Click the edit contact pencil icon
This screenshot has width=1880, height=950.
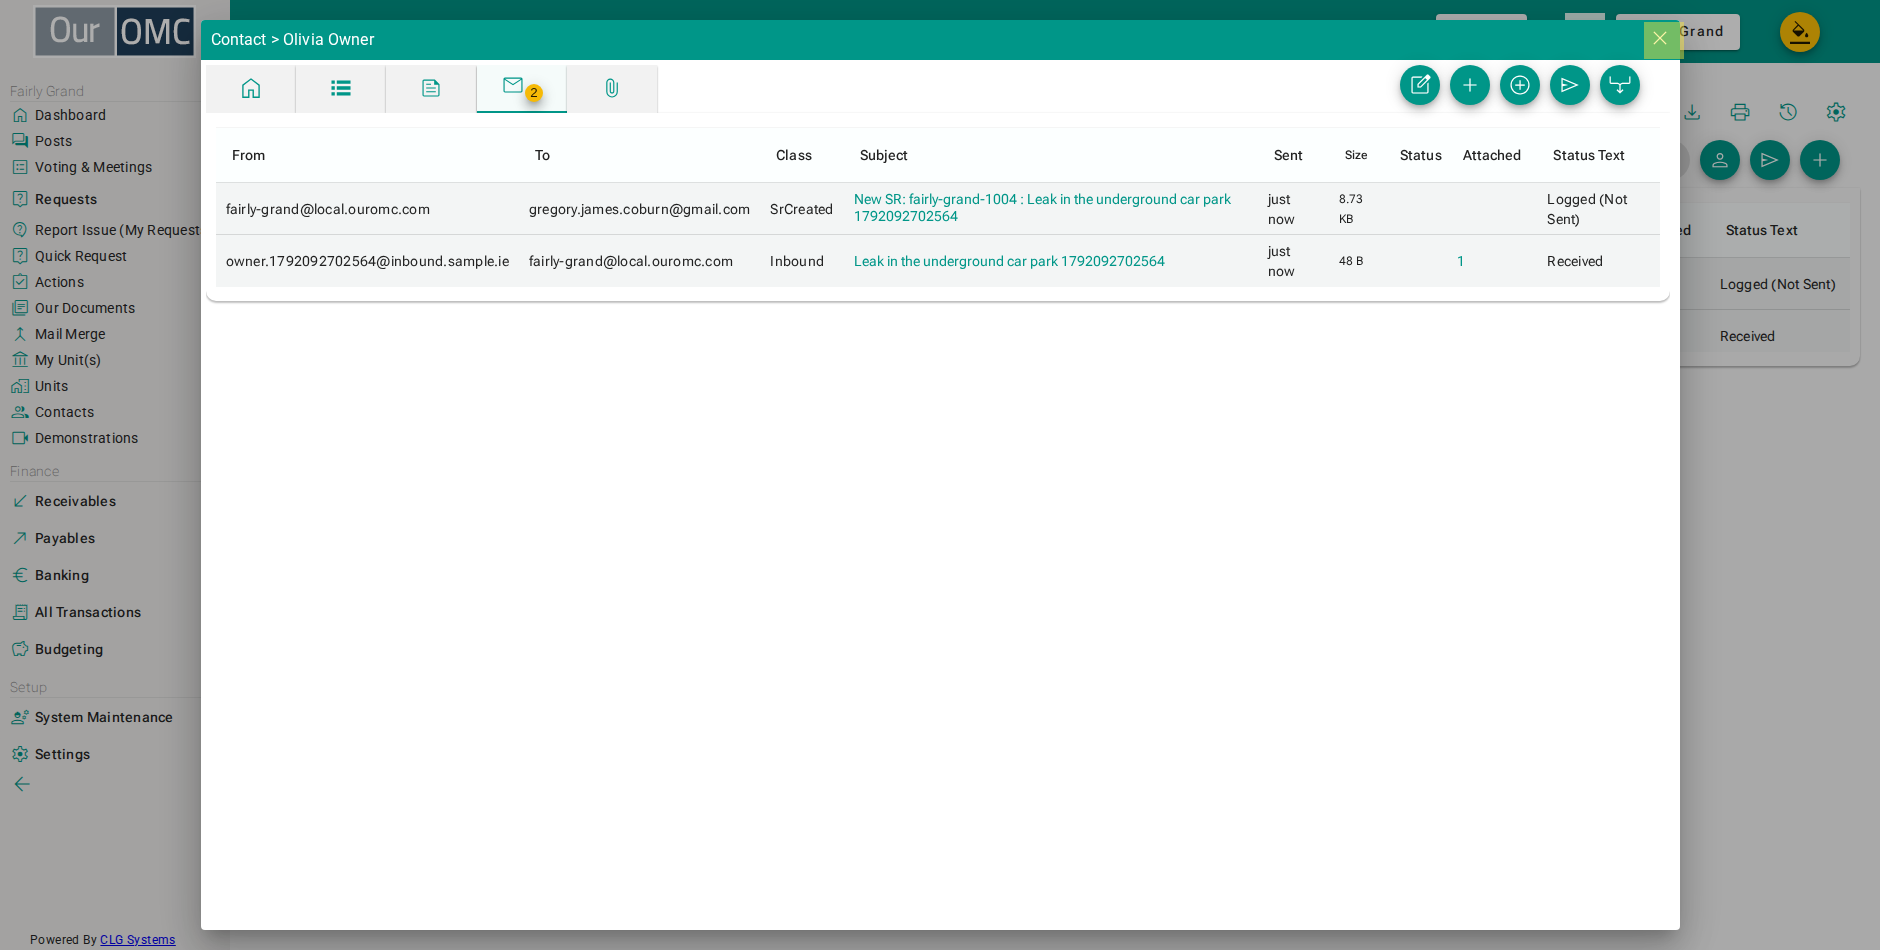pos(1420,85)
